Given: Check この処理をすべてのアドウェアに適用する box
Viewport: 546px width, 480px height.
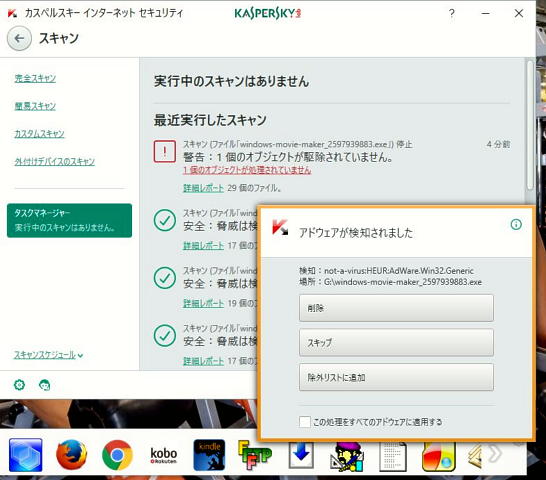Looking at the screenshot, I should click(305, 422).
